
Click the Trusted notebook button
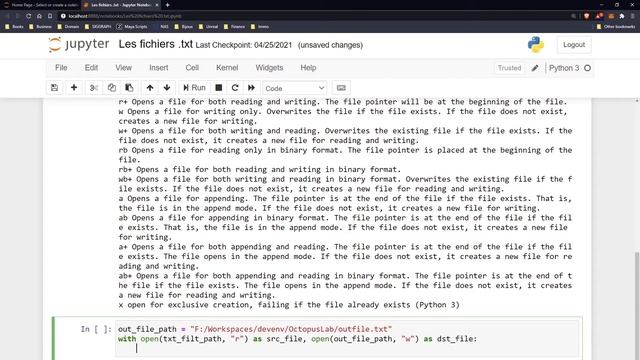tap(509, 68)
